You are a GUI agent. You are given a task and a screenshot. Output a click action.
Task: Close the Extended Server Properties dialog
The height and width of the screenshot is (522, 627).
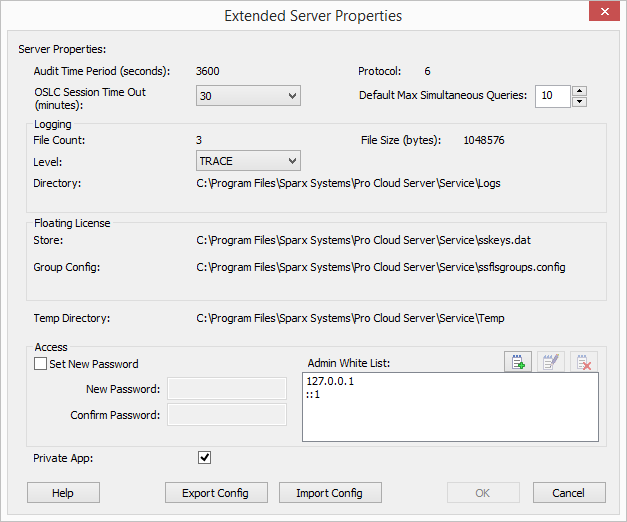pyautogui.click(x=604, y=12)
